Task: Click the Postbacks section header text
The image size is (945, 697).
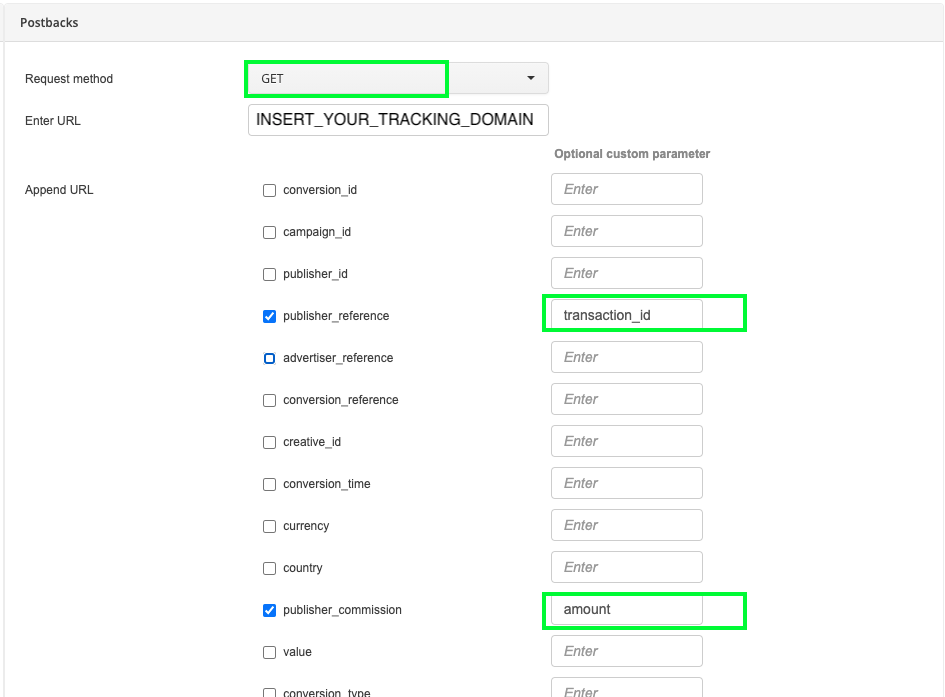Action: coord(49,23)
